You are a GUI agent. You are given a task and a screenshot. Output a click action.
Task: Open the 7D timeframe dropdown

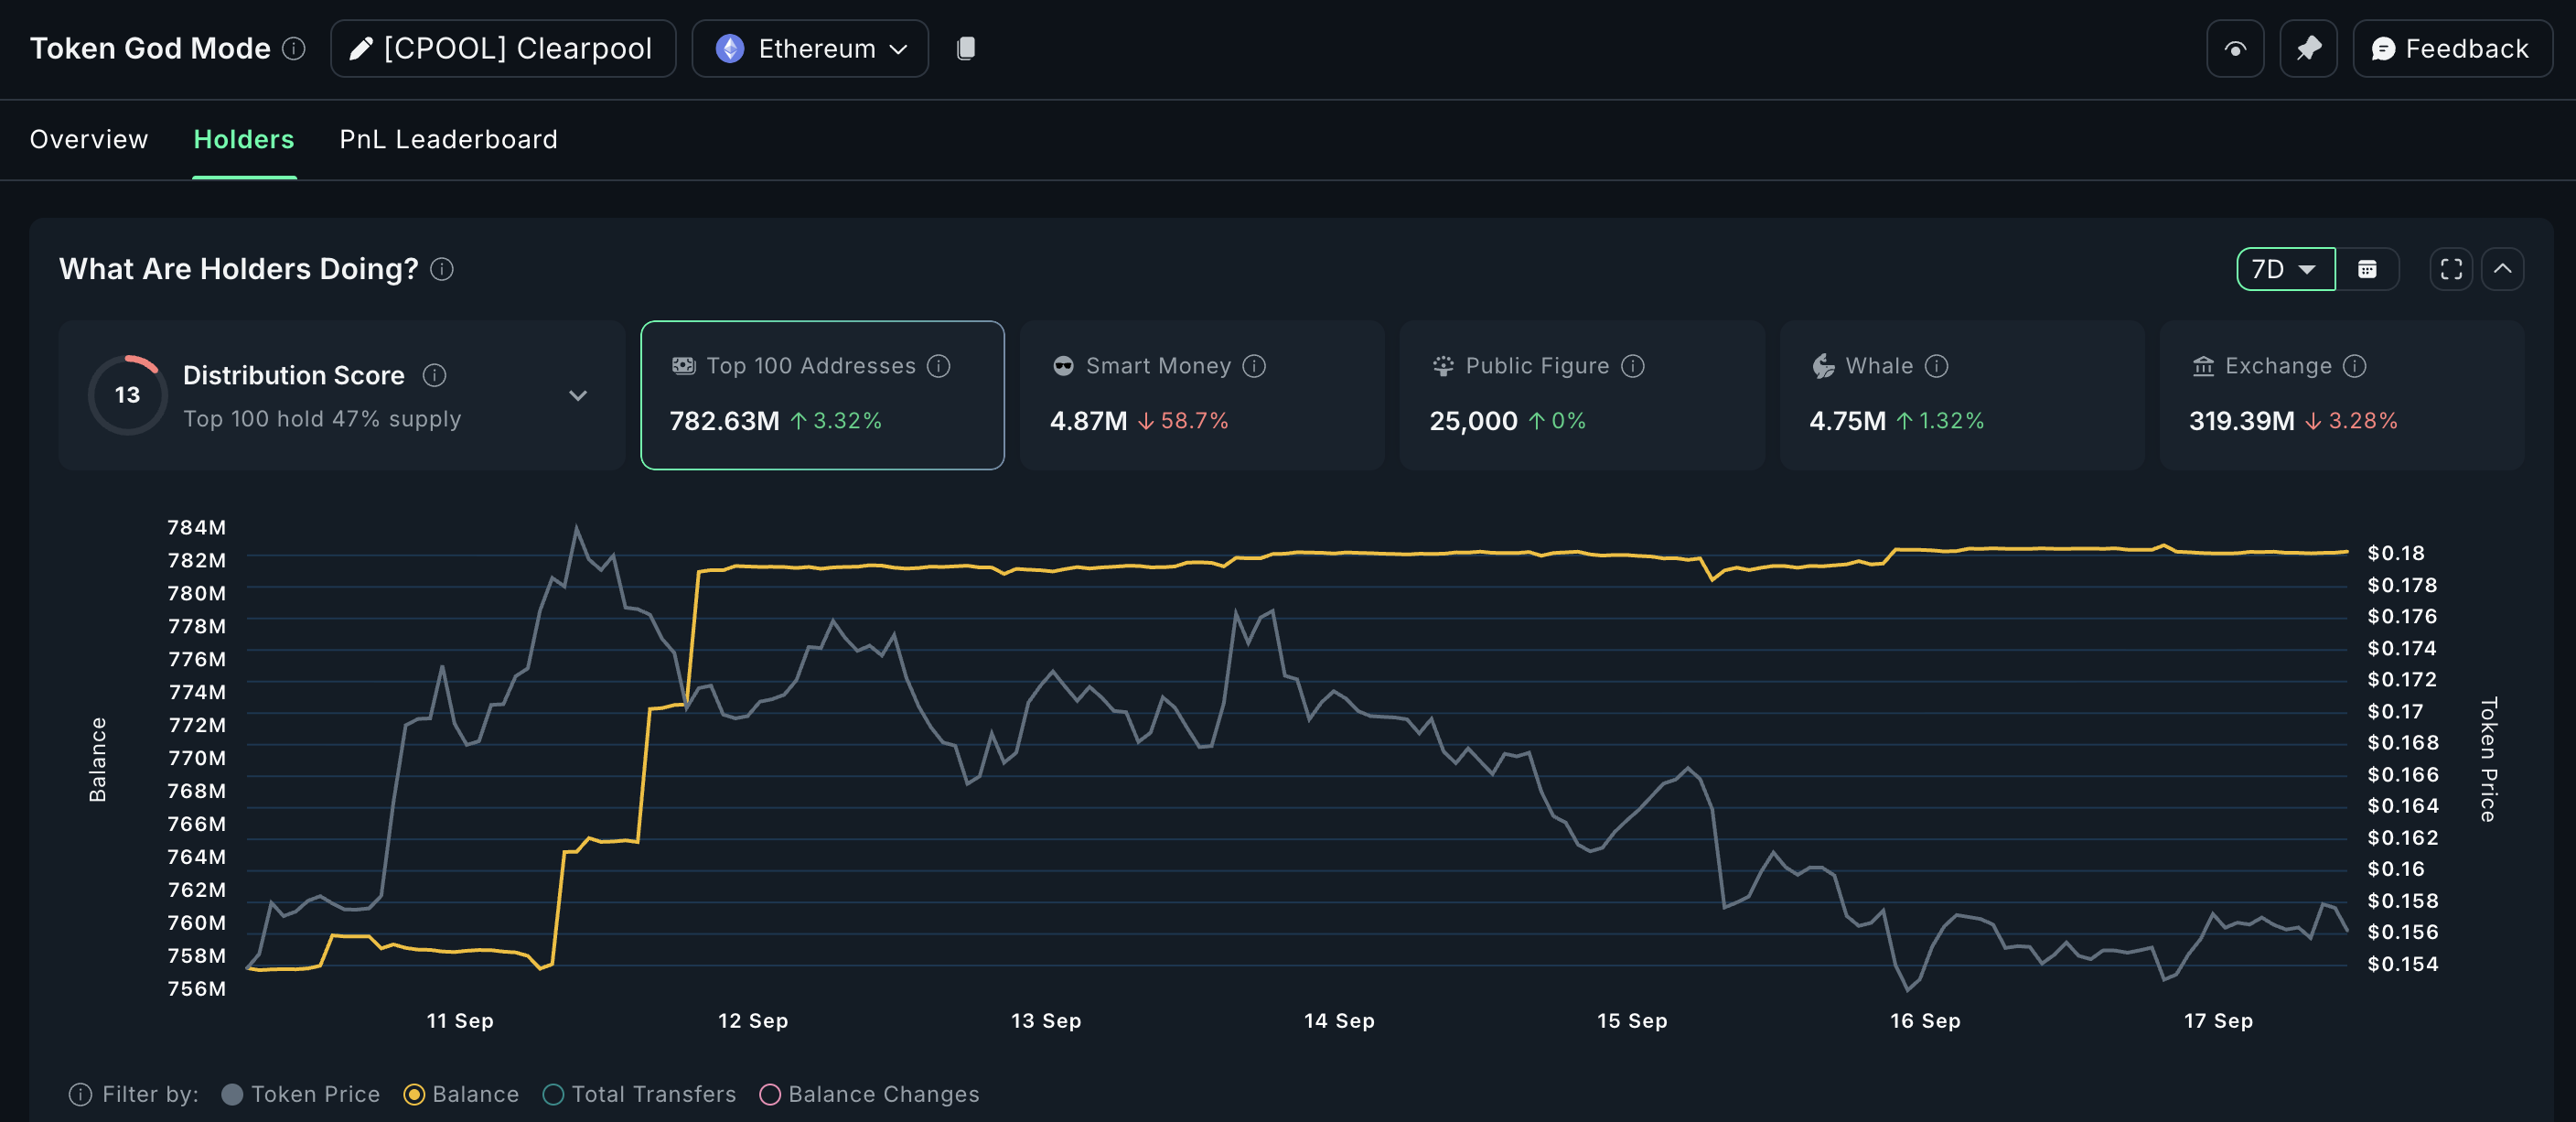pyautogui.click(x=2285, y=269)
